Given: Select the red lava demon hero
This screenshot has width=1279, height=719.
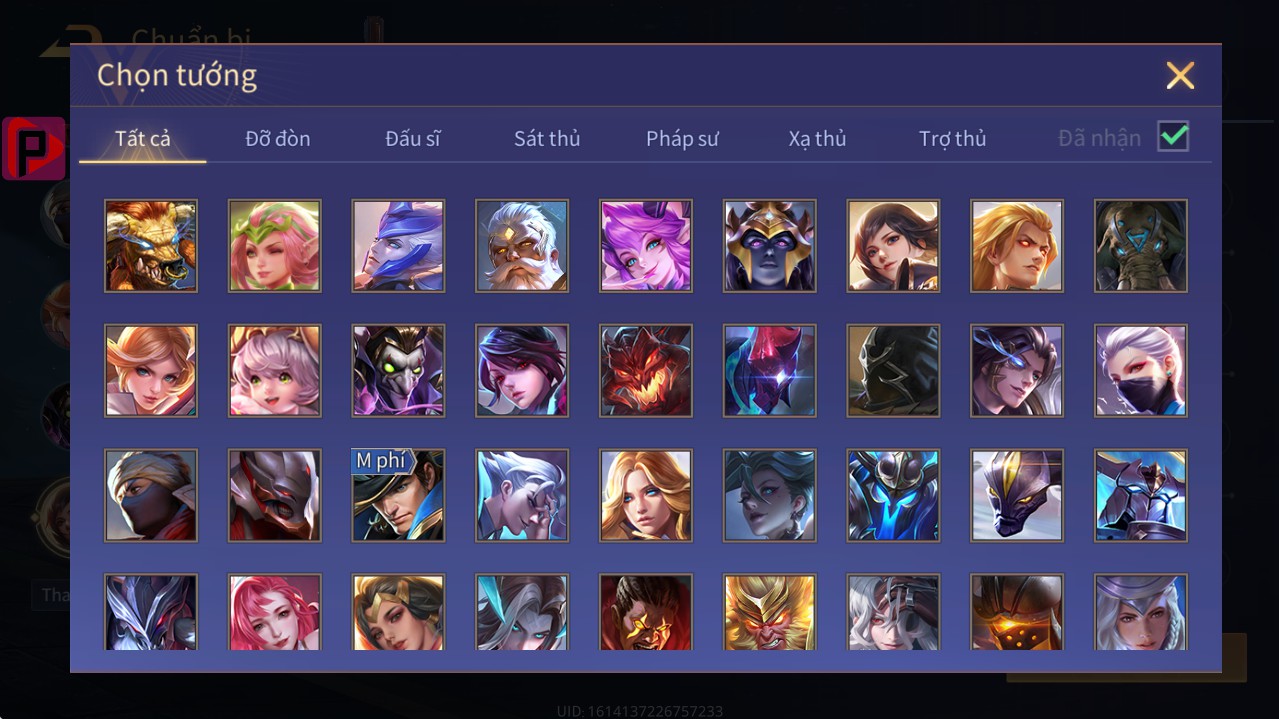Looking at the screenshot, I should click(x=646, y=371).
